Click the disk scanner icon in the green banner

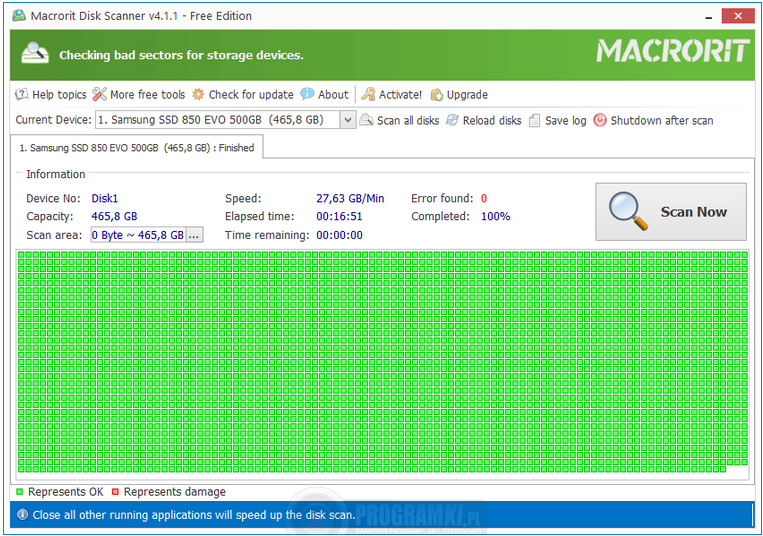[x=35, y=53]
